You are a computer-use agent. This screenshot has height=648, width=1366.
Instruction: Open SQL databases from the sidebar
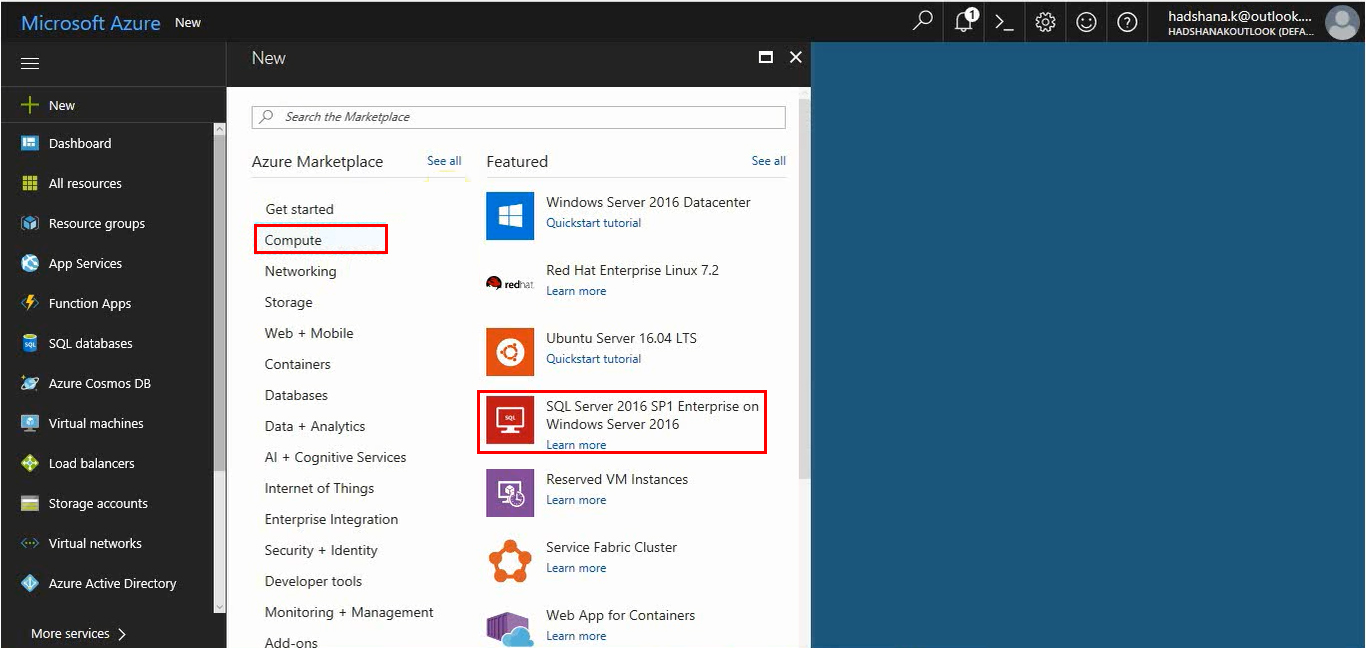(x=88, y=343)
